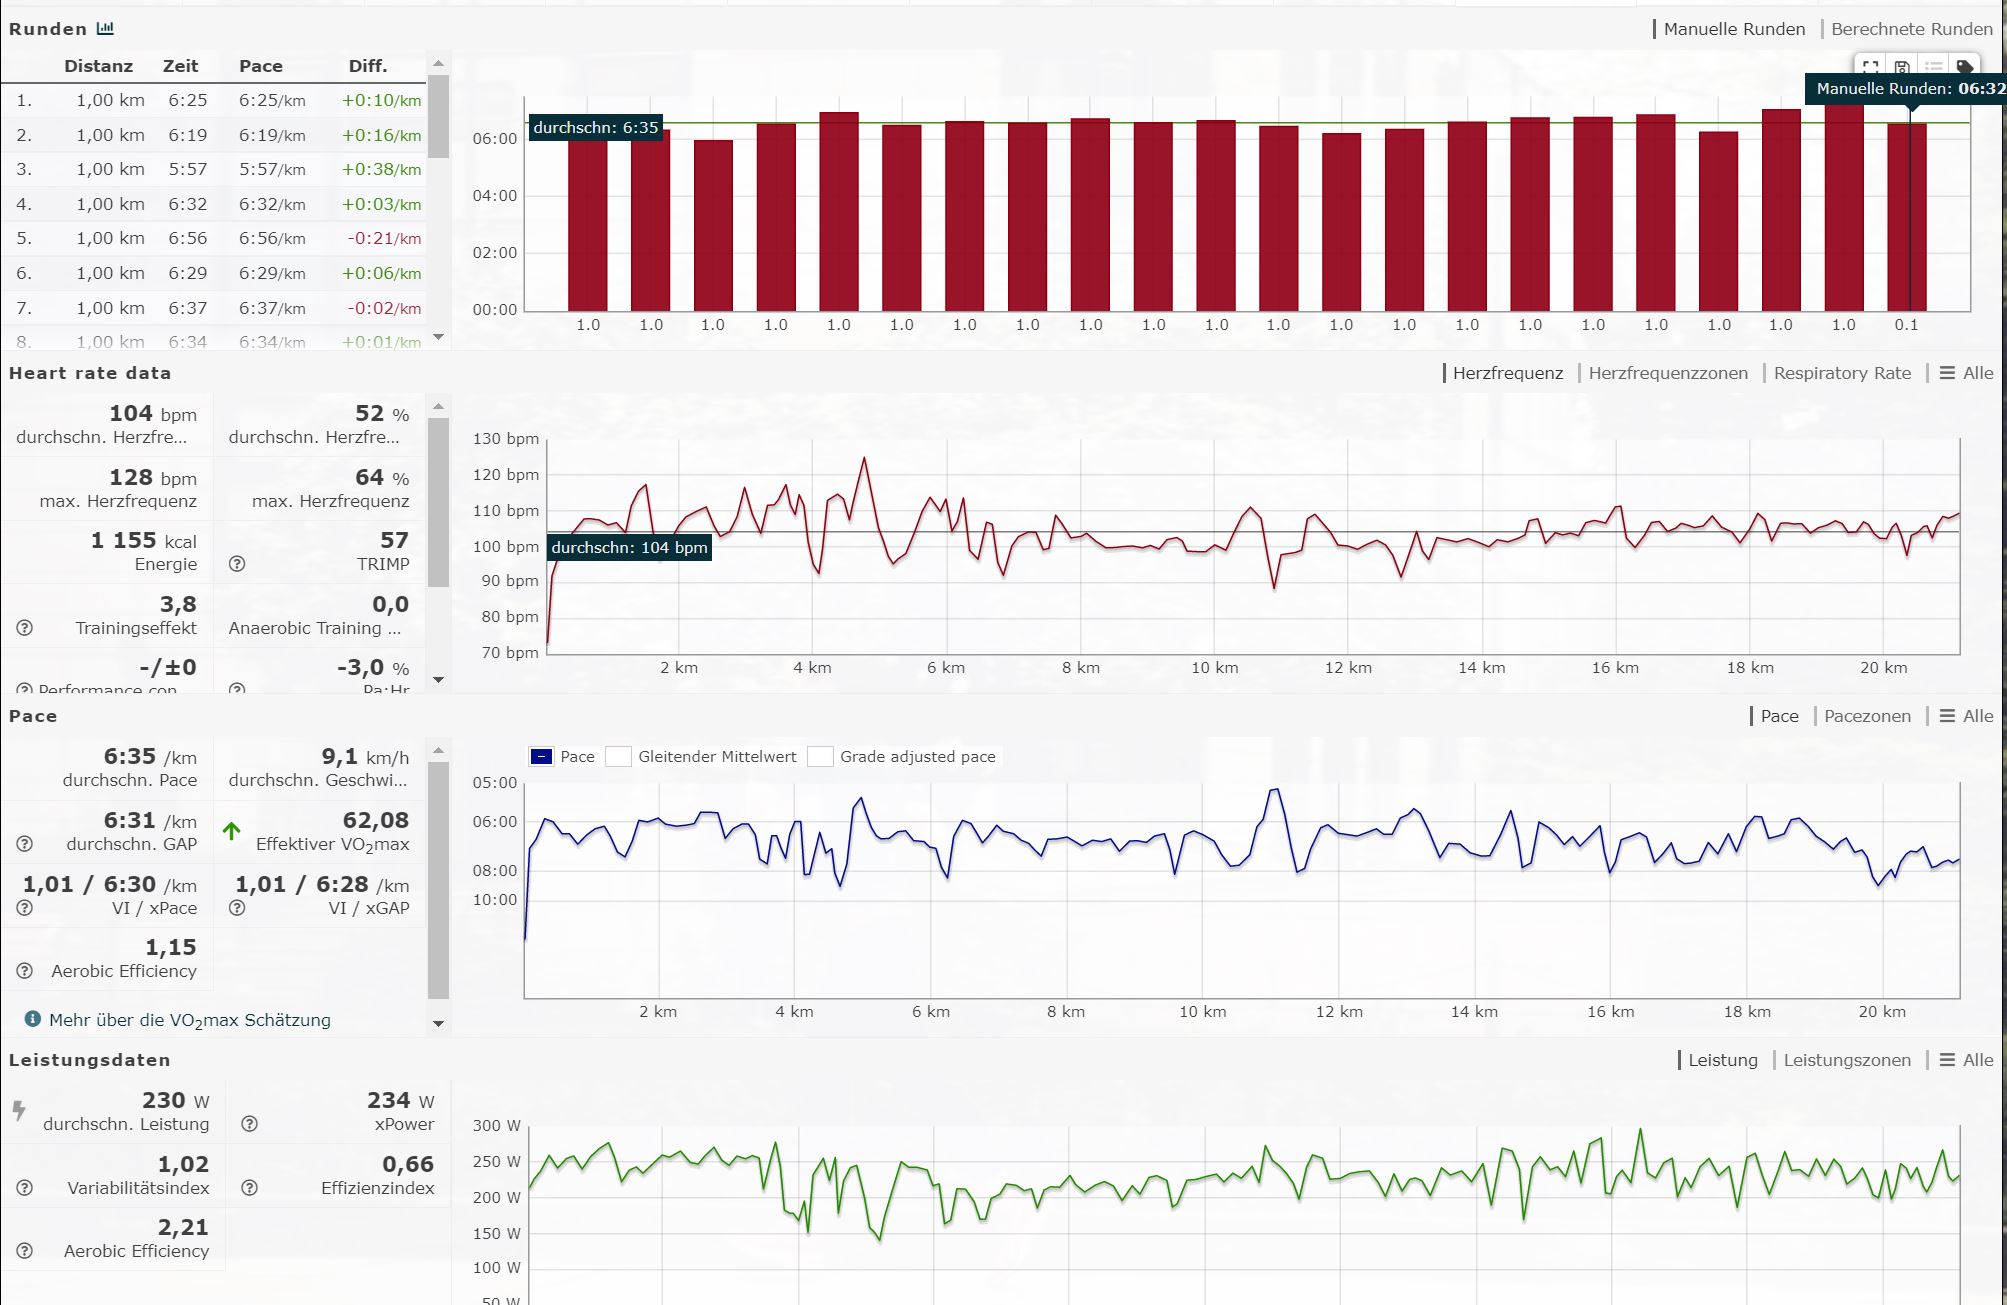Image resolution: width=2007 pixels, height=1305 pixels.
Task: Toggle the Pace series in chart legend
Action: tap(541, 757)
